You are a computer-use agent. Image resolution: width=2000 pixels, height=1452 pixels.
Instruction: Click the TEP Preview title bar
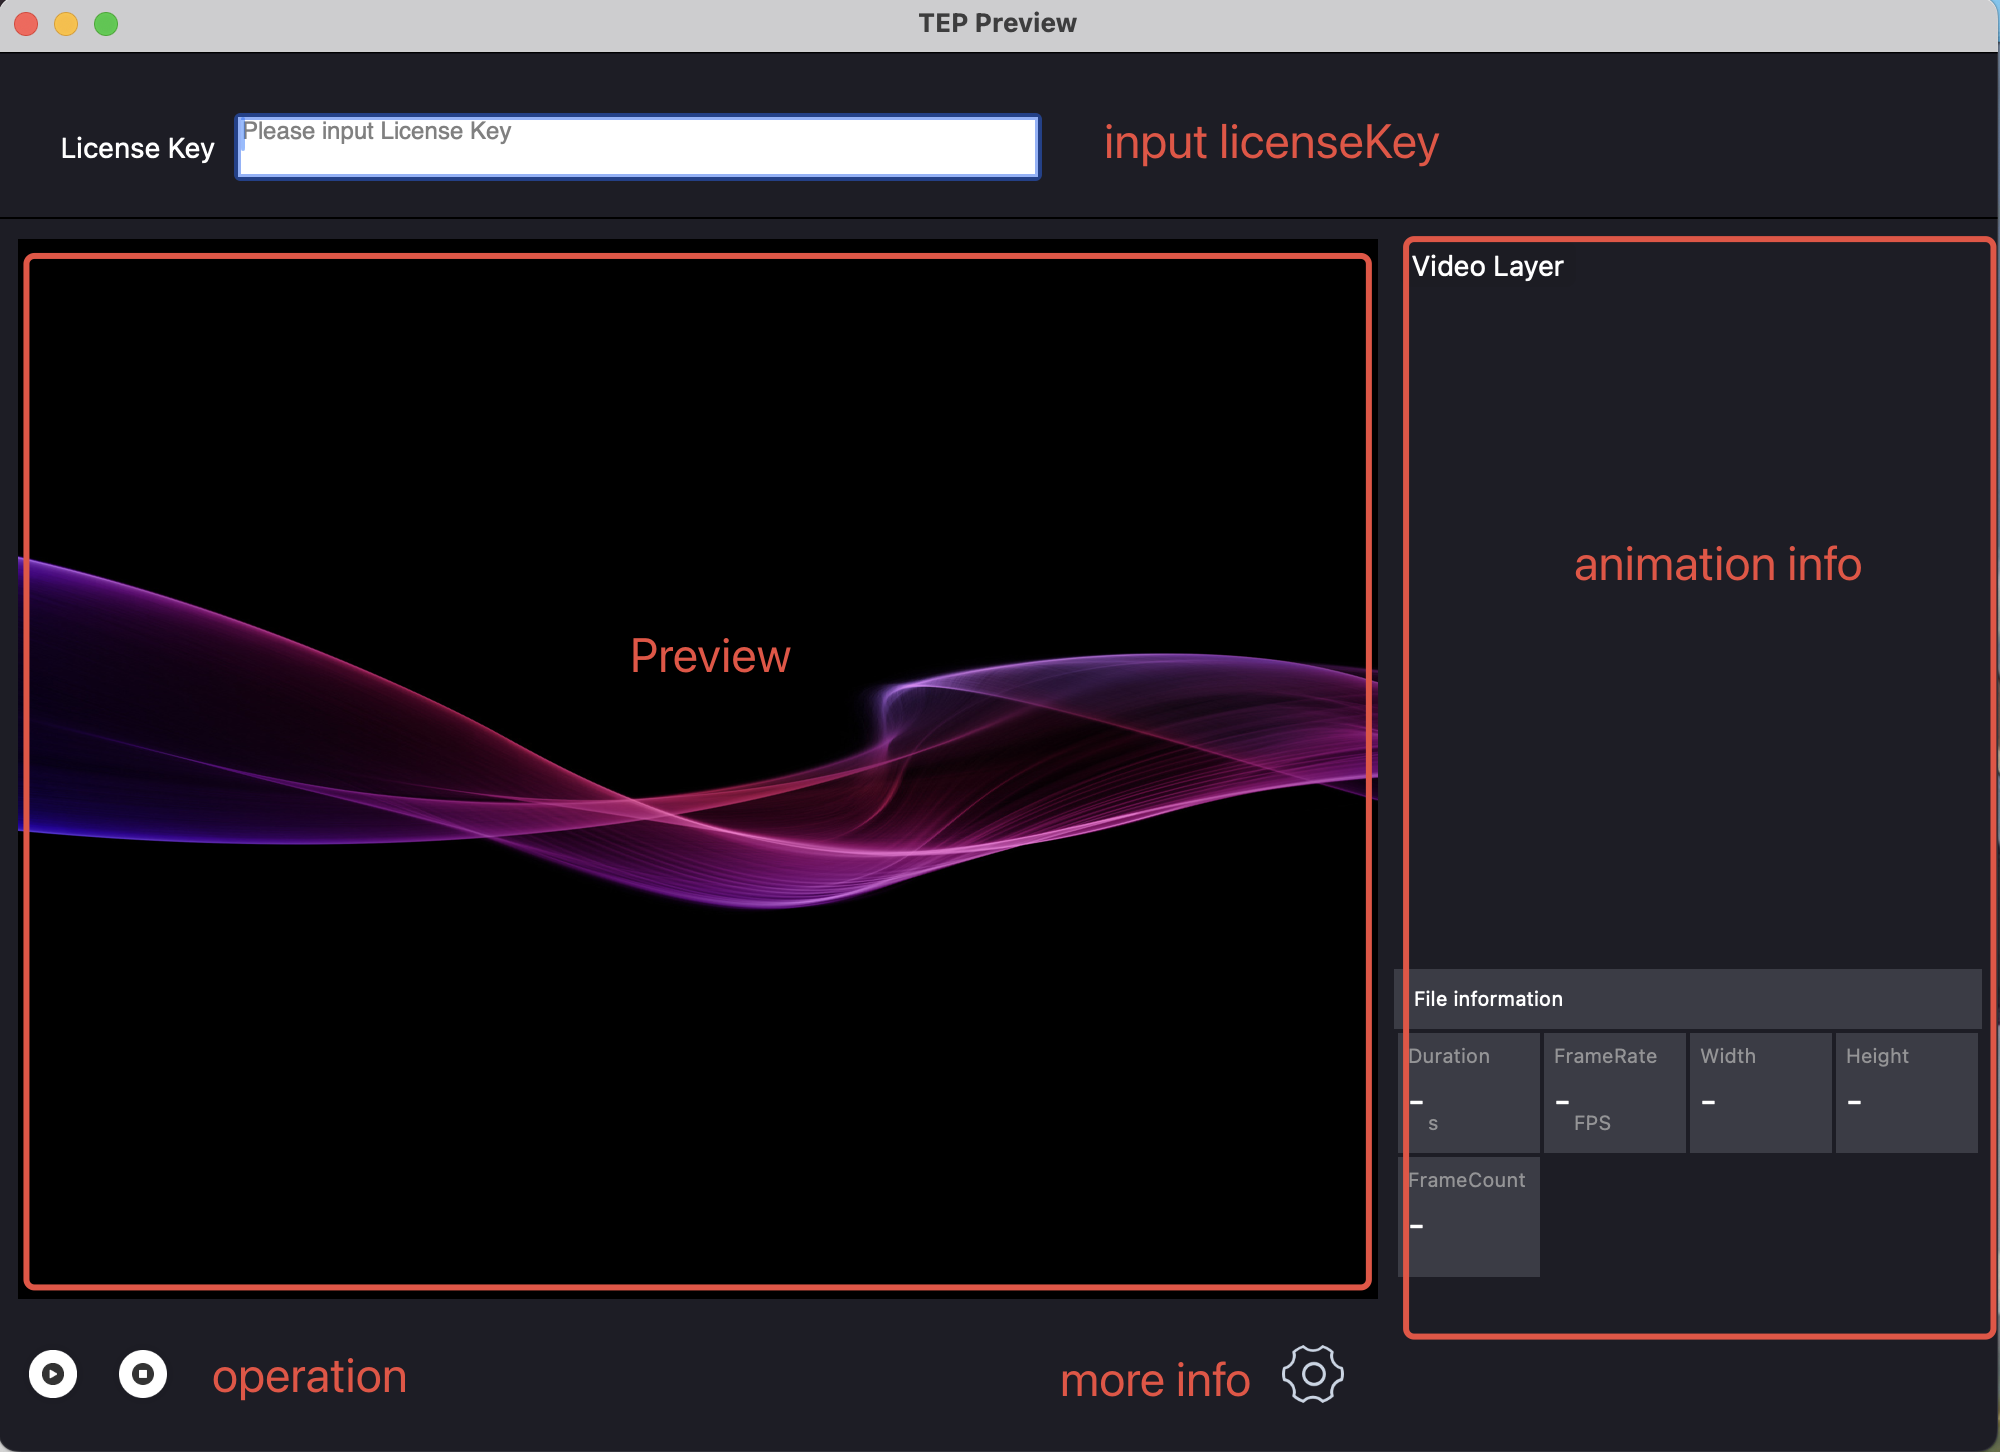pos(997,23)
